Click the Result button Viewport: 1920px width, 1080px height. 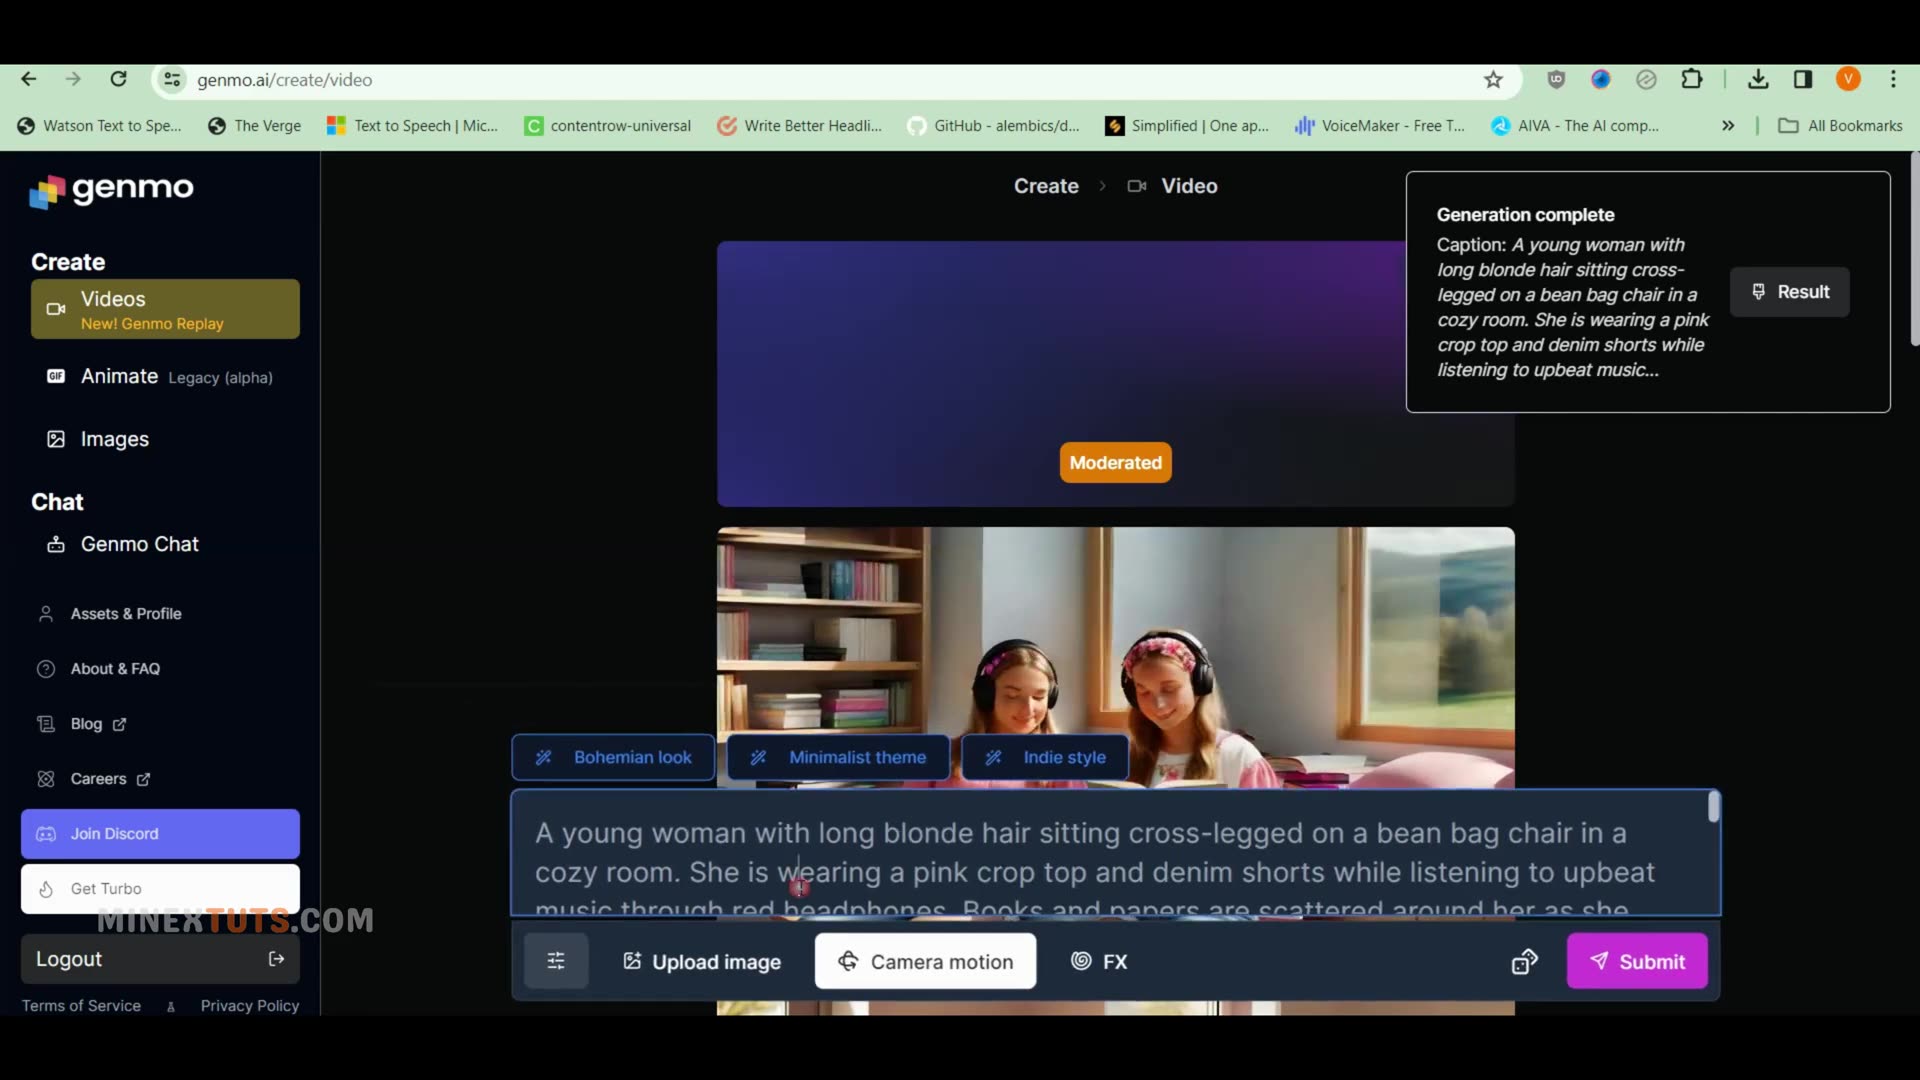(x=1789, y=292)
